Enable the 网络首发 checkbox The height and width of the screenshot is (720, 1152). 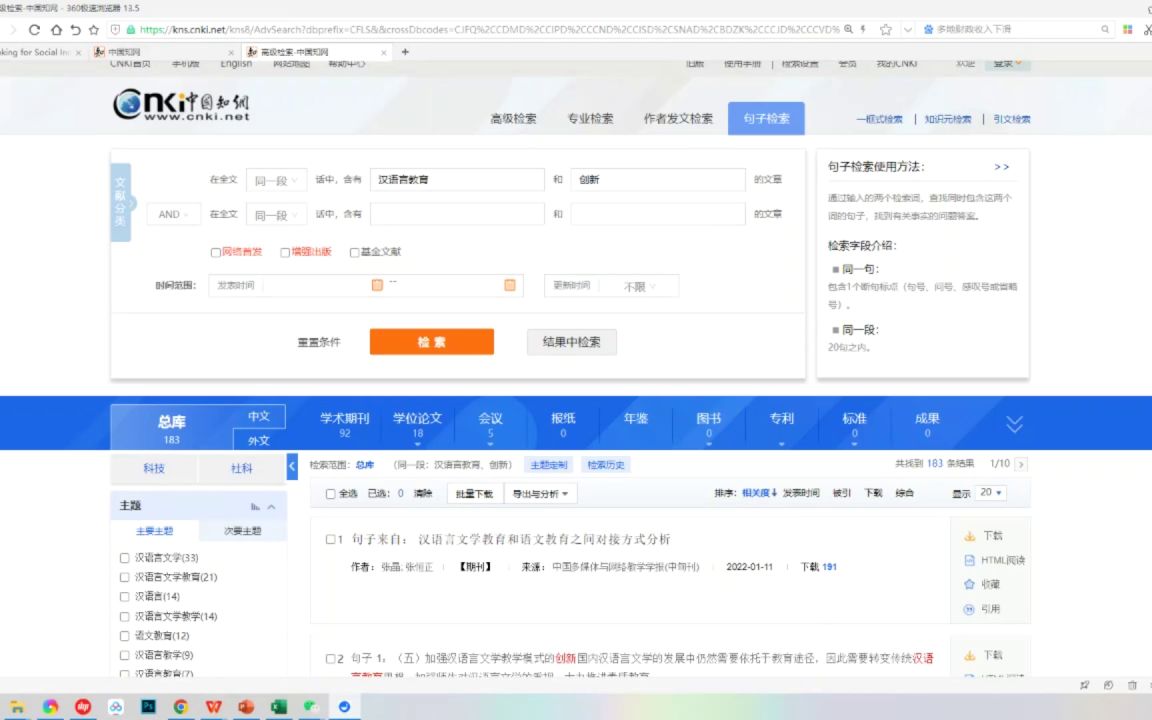click(216, 251)
